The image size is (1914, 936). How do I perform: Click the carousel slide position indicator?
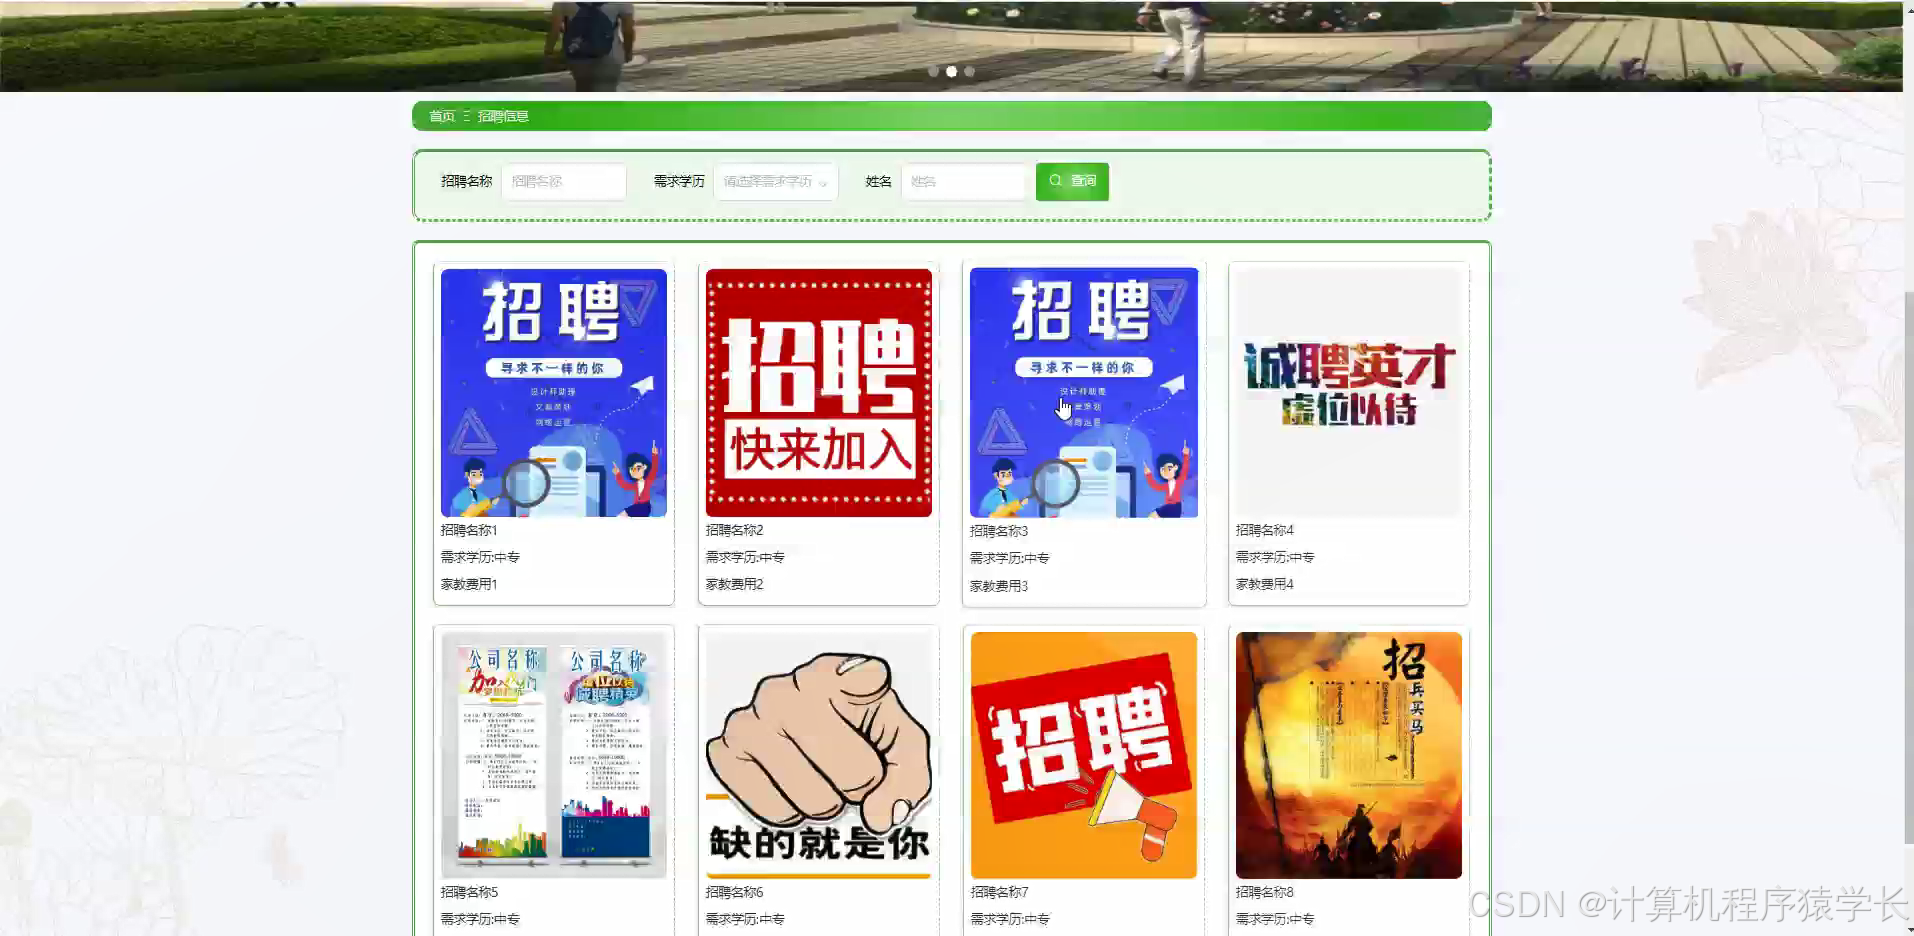pos(951,71)
